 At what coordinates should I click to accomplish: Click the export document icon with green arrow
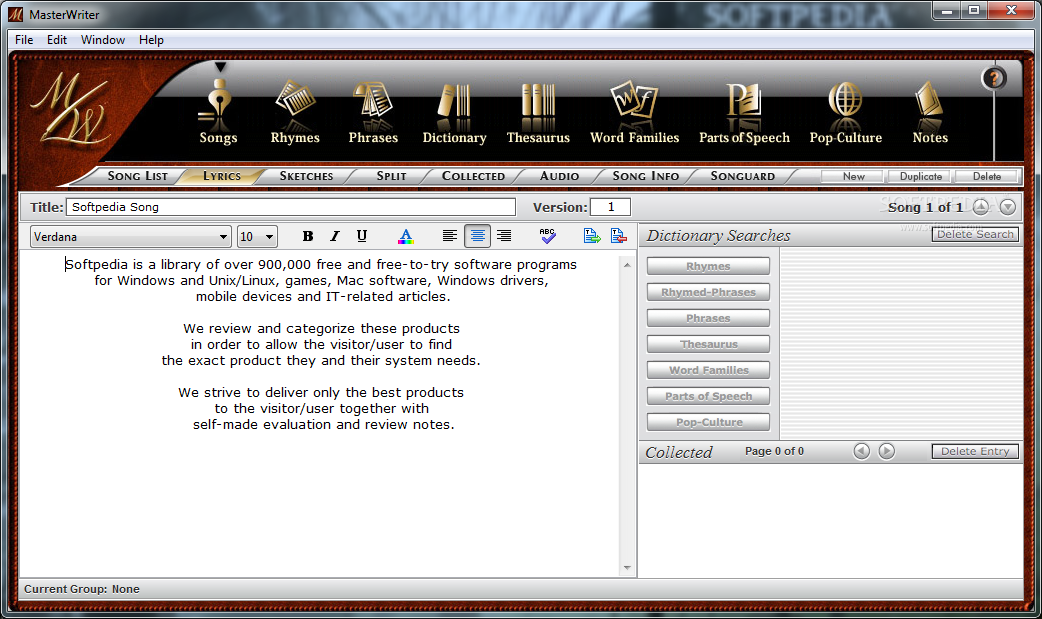591,235
